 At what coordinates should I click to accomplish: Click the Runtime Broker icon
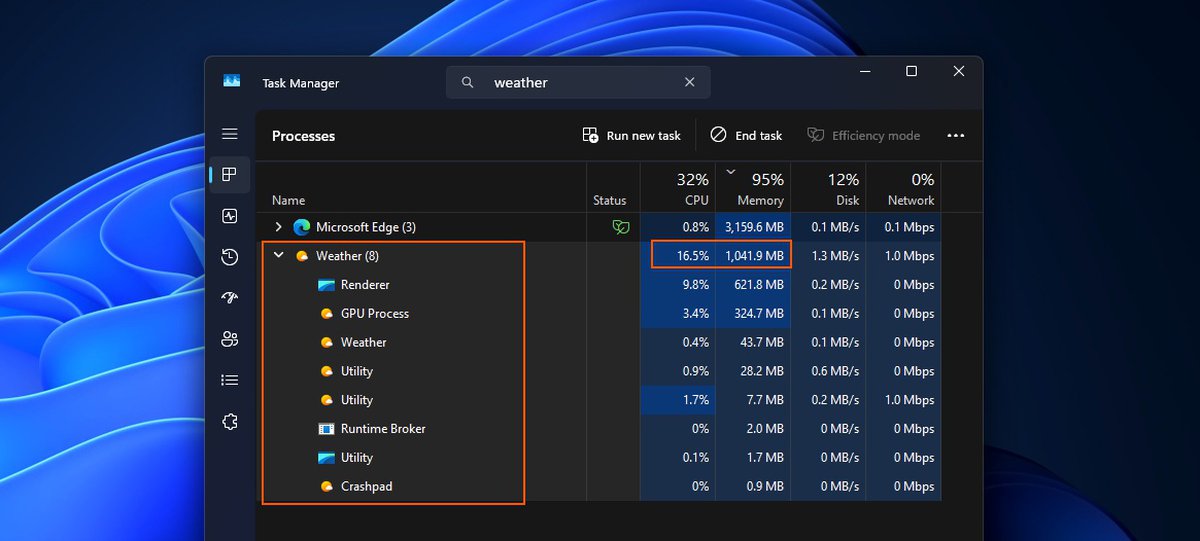point(326,429)
